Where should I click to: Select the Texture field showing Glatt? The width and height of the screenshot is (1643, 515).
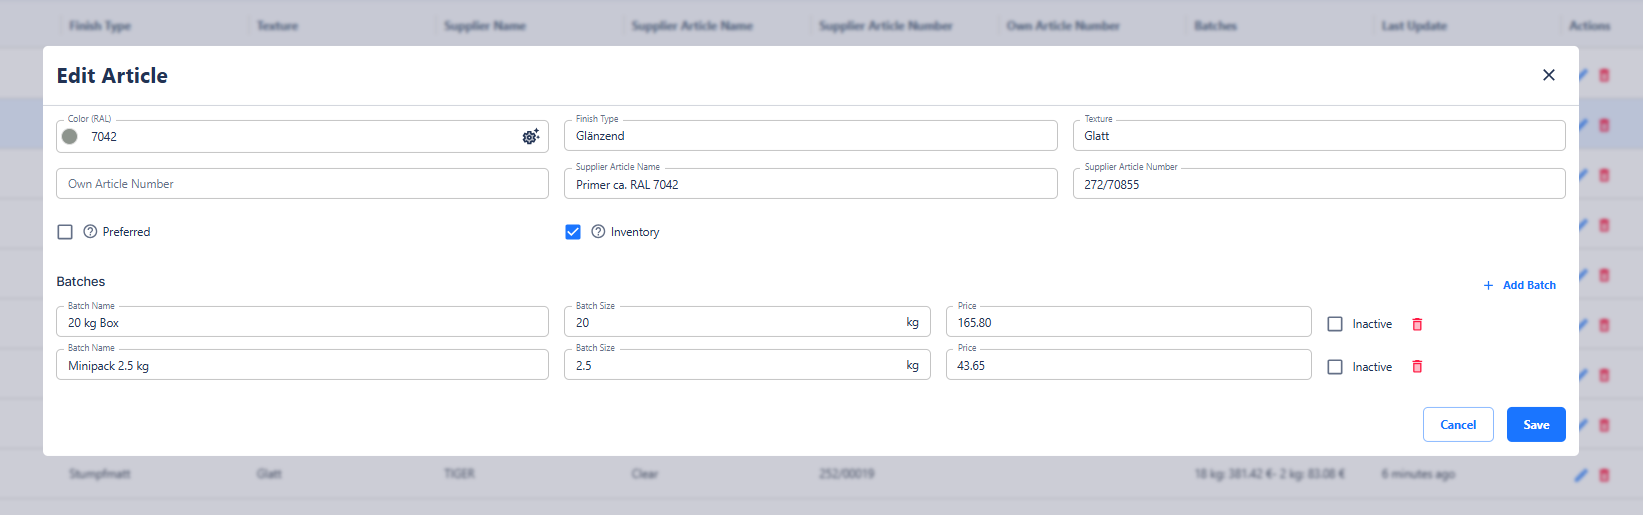pos(1318,136)
